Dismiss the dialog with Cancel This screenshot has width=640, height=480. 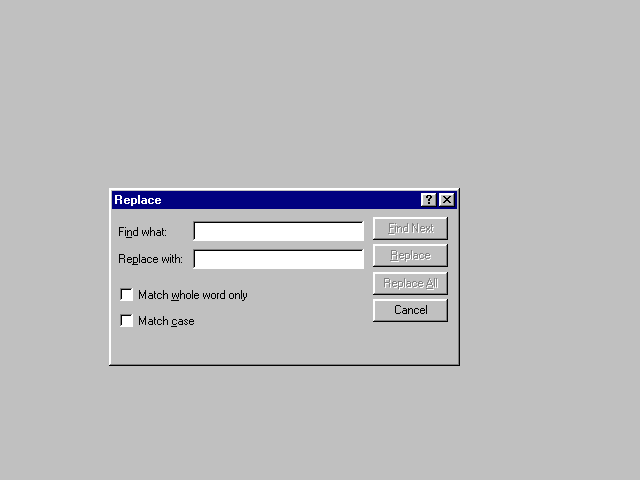point(410,310)
